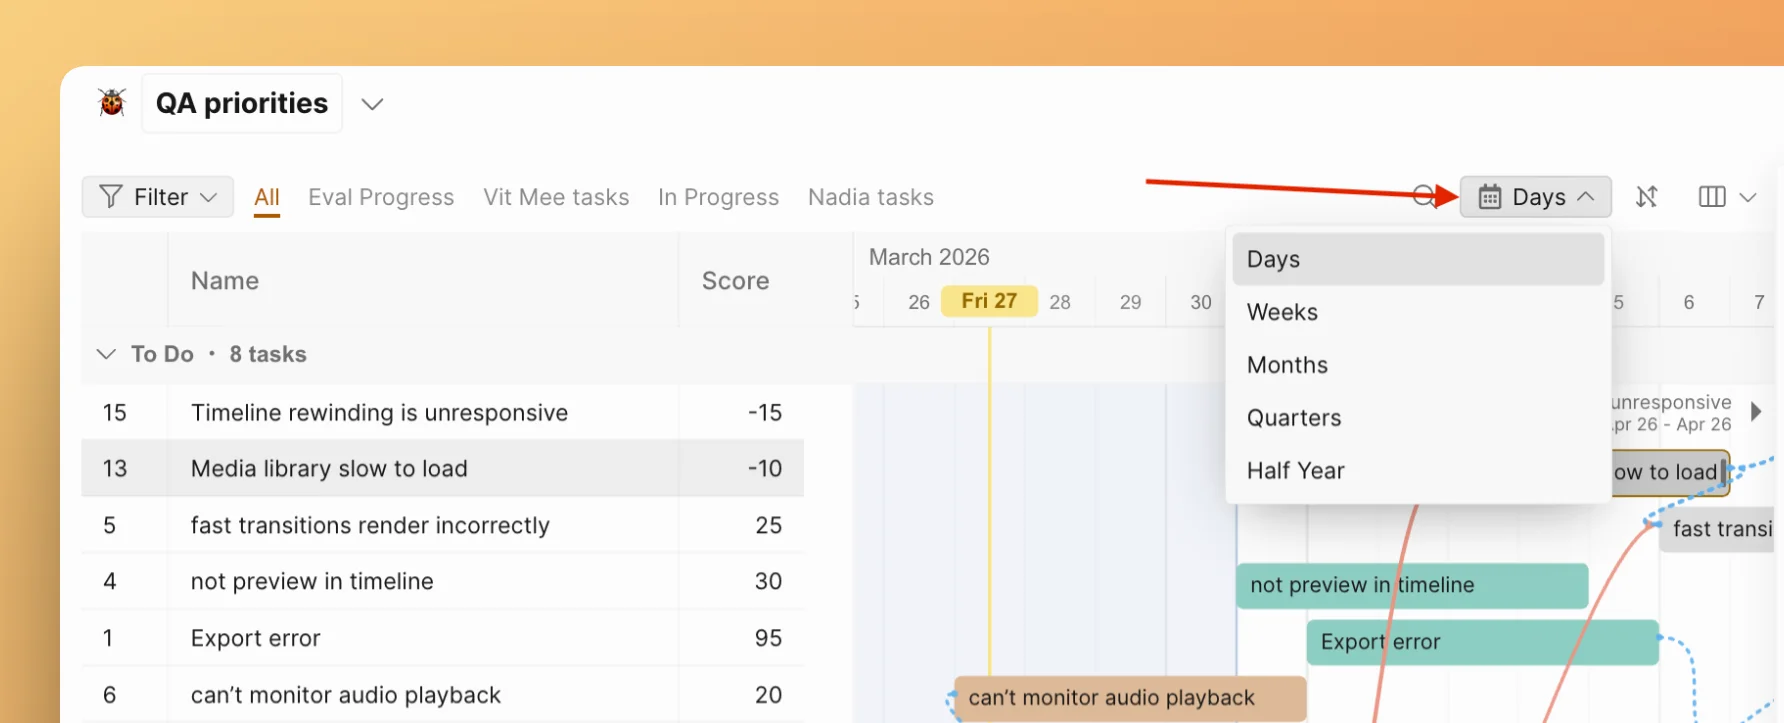Click right arrow next to unresponsive task
The height and width of the screenshot is (723, 1784).
coord(1756,412)
